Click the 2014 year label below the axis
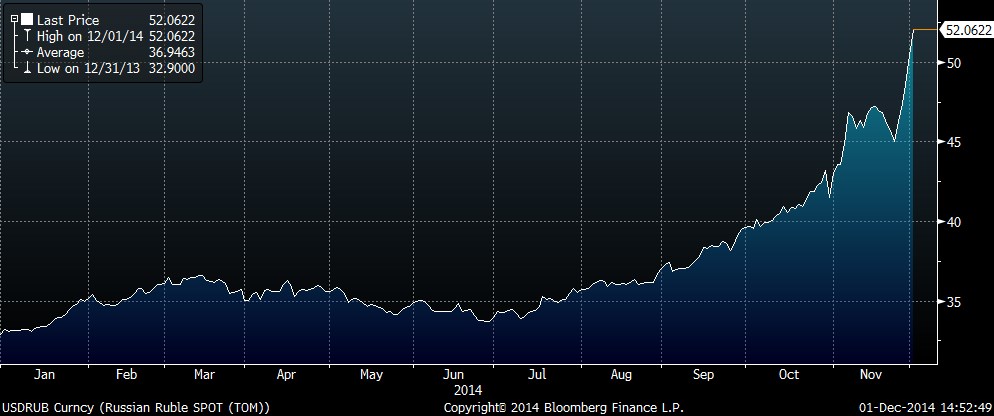Image resolution: width=994 pixels, height=416 pixels. [468, 389]
